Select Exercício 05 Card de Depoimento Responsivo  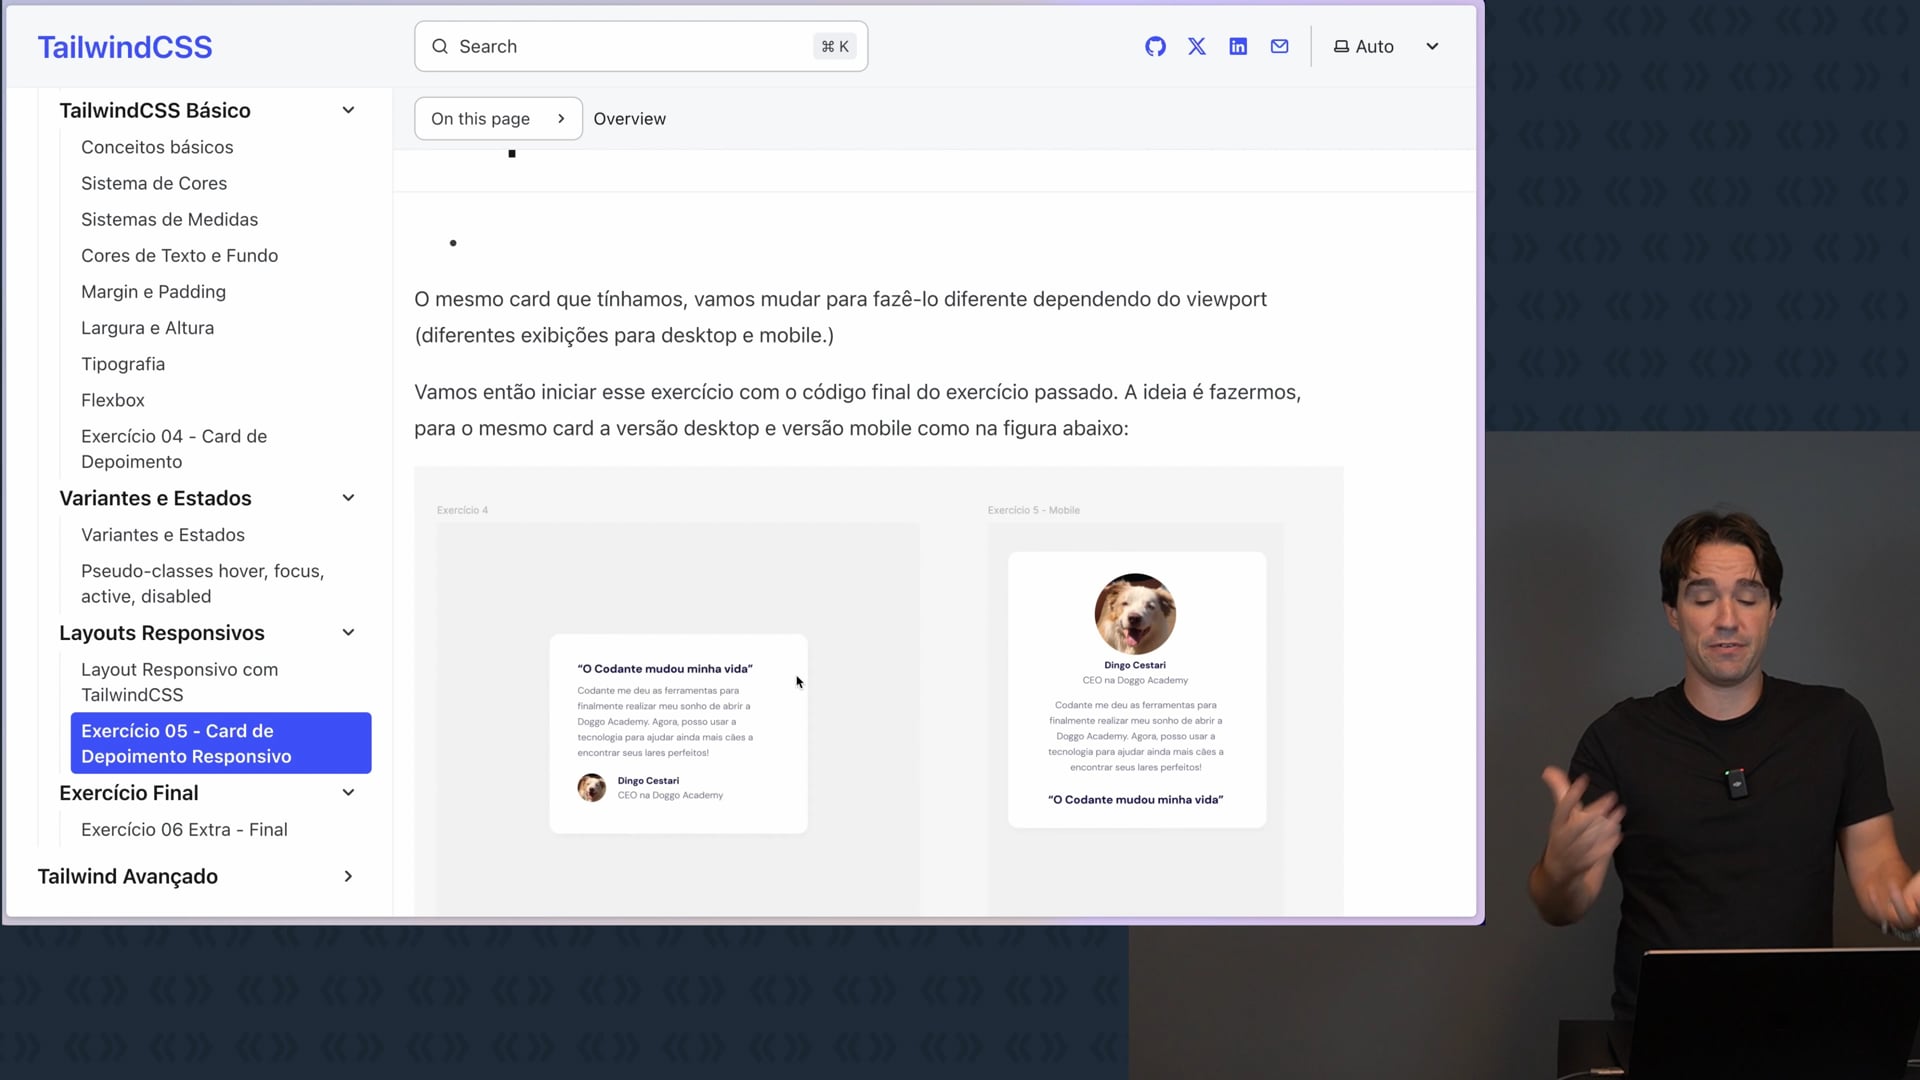point(220,743)
